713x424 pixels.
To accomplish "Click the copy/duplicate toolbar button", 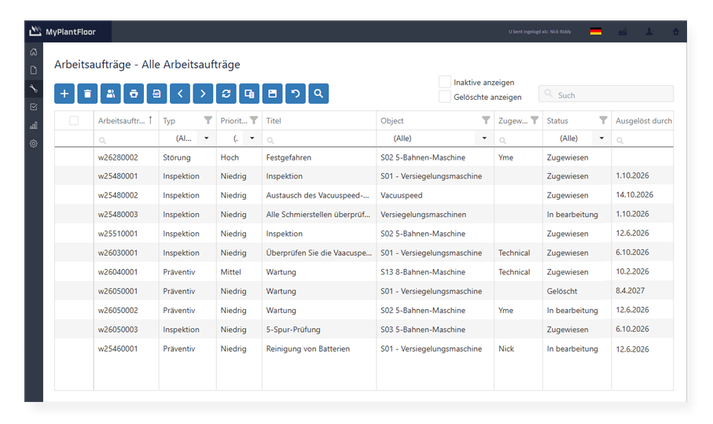I will pos(249,94).
